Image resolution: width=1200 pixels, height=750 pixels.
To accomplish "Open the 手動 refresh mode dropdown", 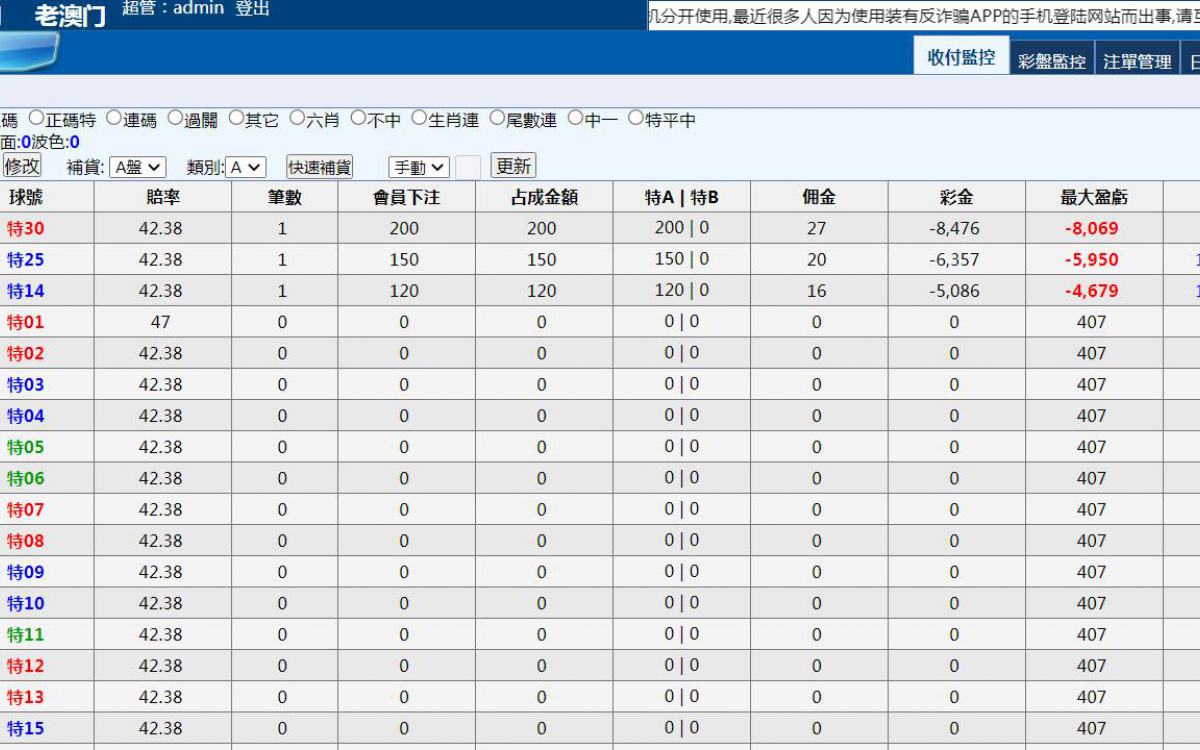I will coord(419,167).
